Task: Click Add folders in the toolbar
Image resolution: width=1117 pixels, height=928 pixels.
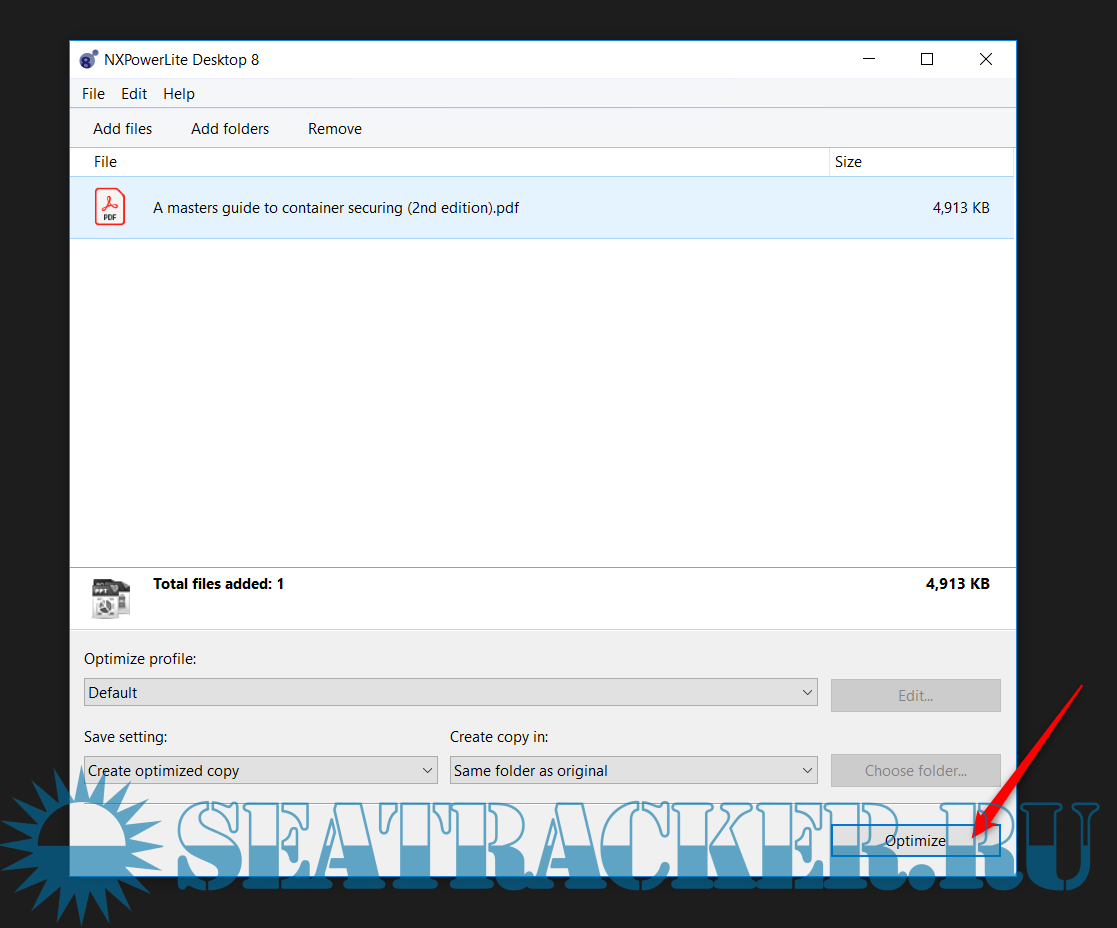Action: (x=230, y=129)
